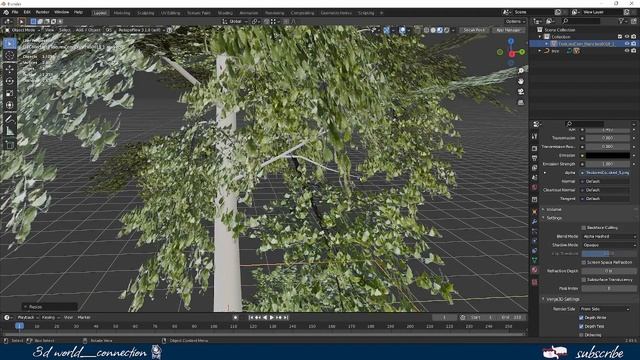The height and width of the screenshot is (360, 640).
Task: Enable the Screen Space Refraction checkbox
Action: point(583,262)
